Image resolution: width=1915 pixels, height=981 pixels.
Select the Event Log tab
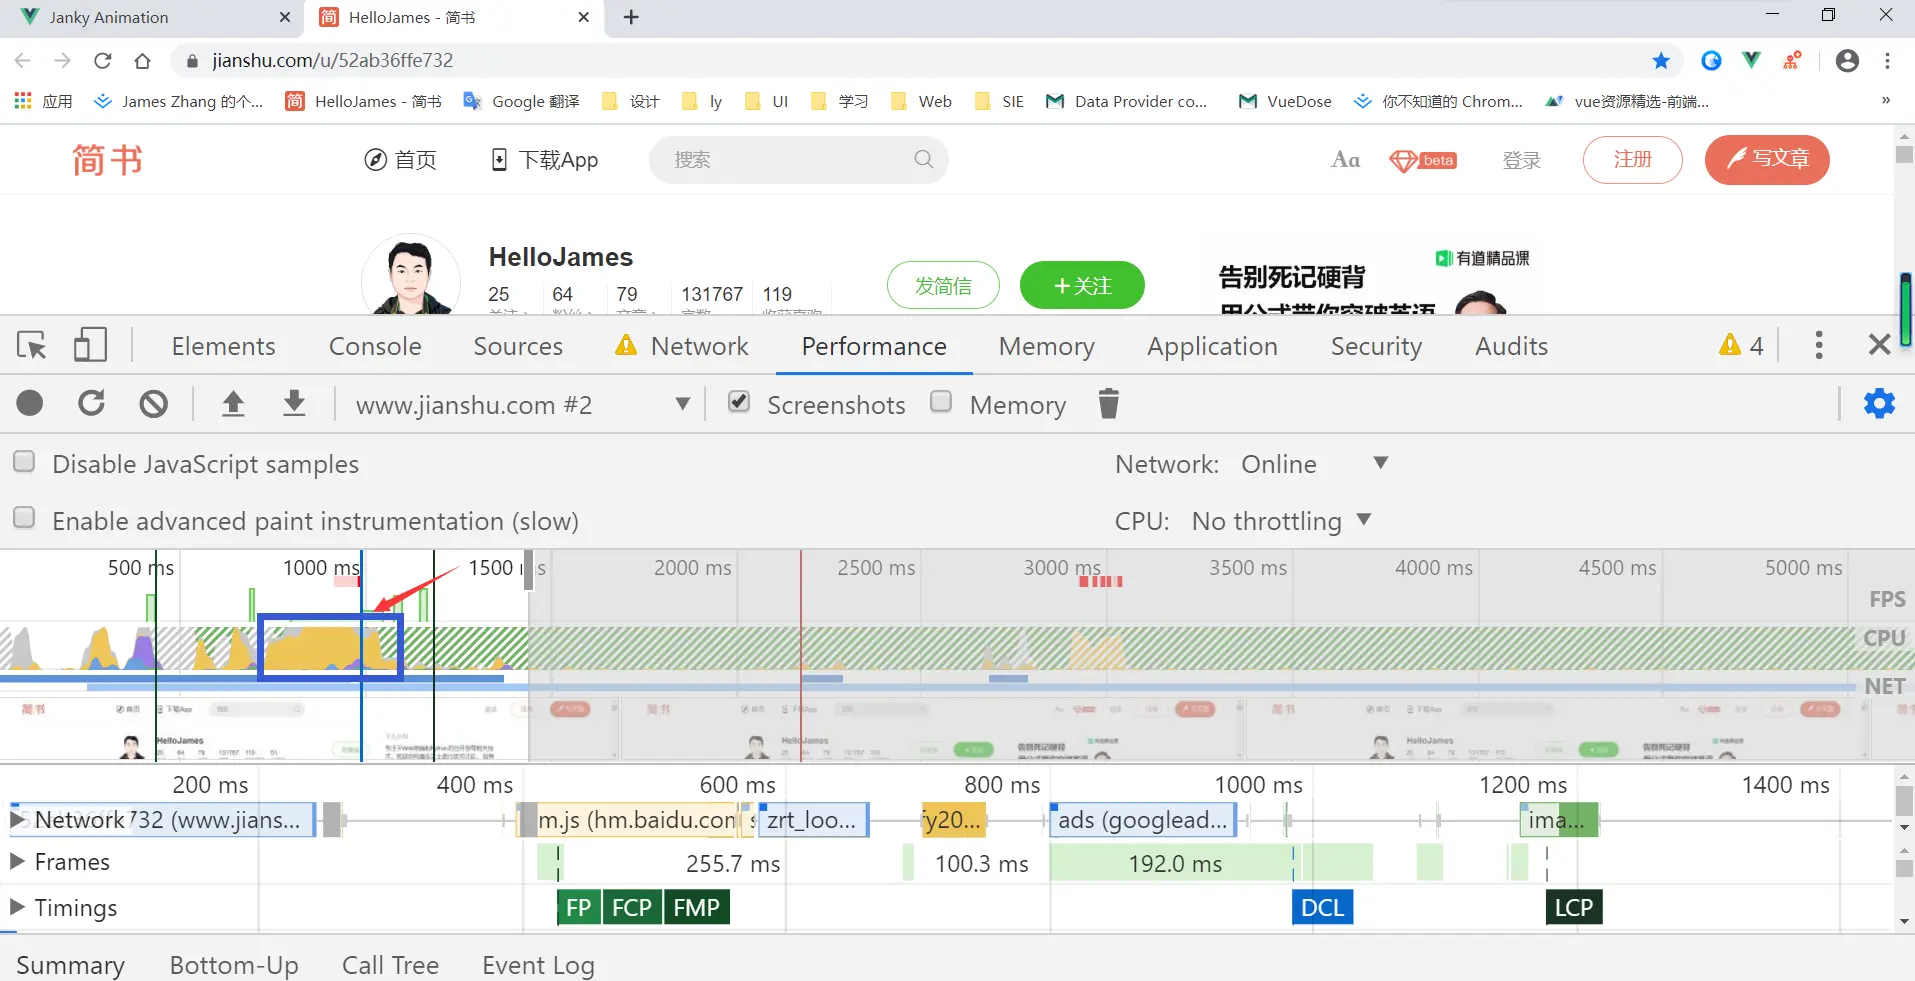(x=538, y=965)
